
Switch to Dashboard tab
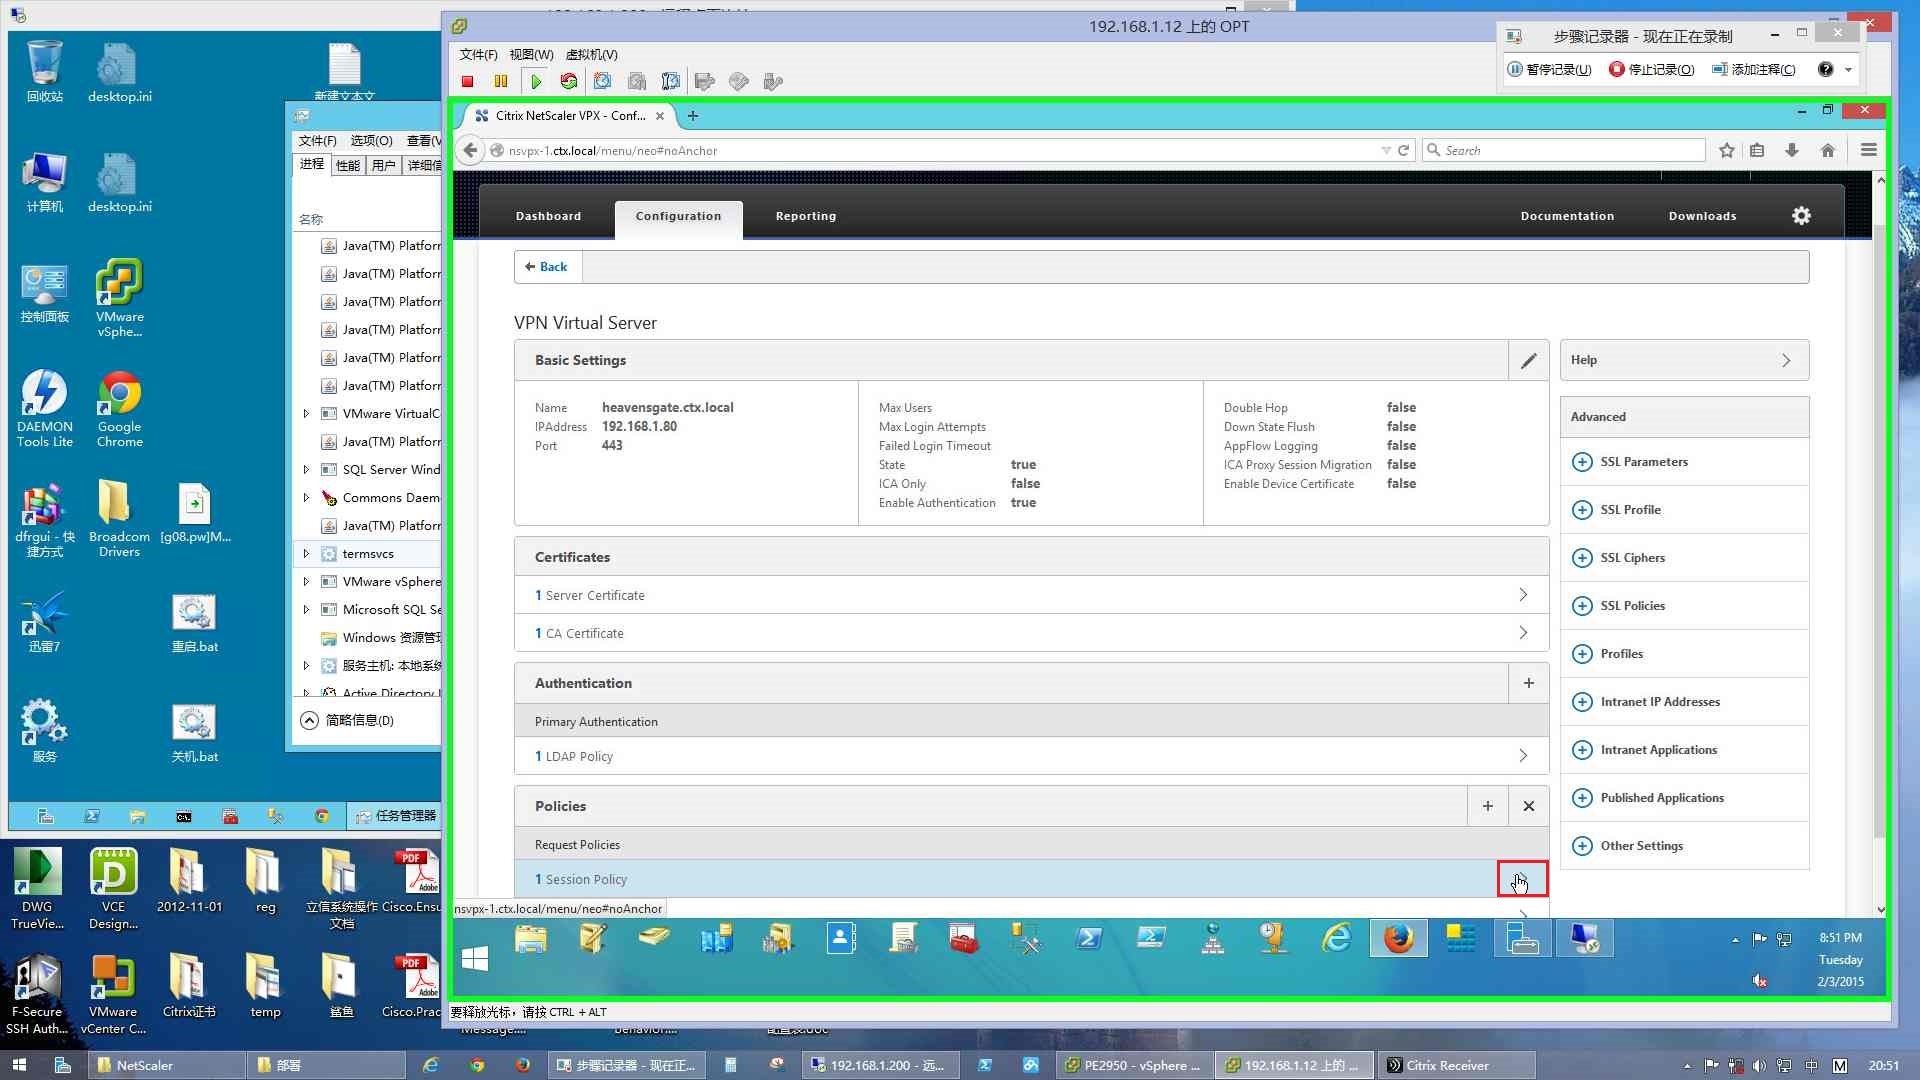pyautogui.click(x=548, y=216)
